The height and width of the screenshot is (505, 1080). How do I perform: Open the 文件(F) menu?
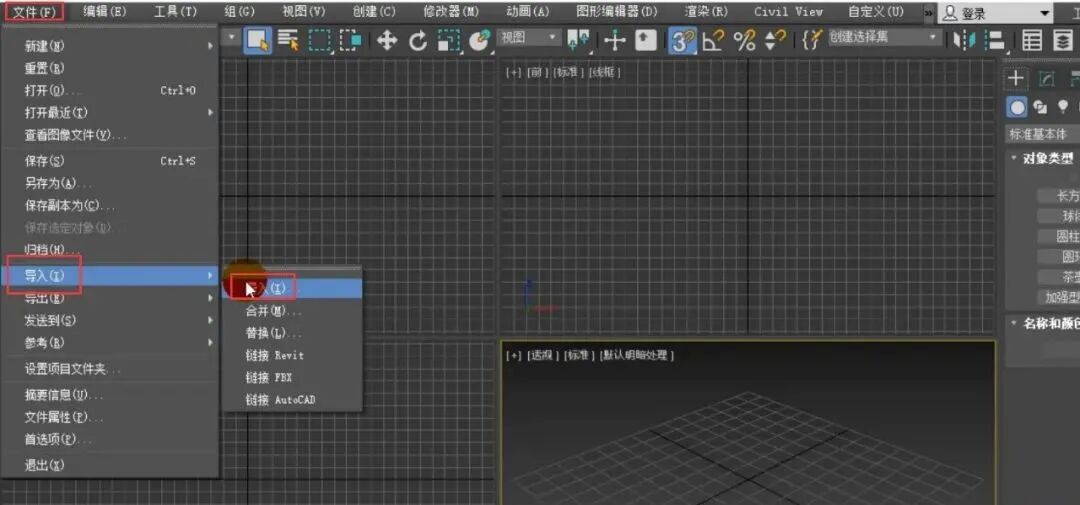pyautogui.click(x=34, y=12)
